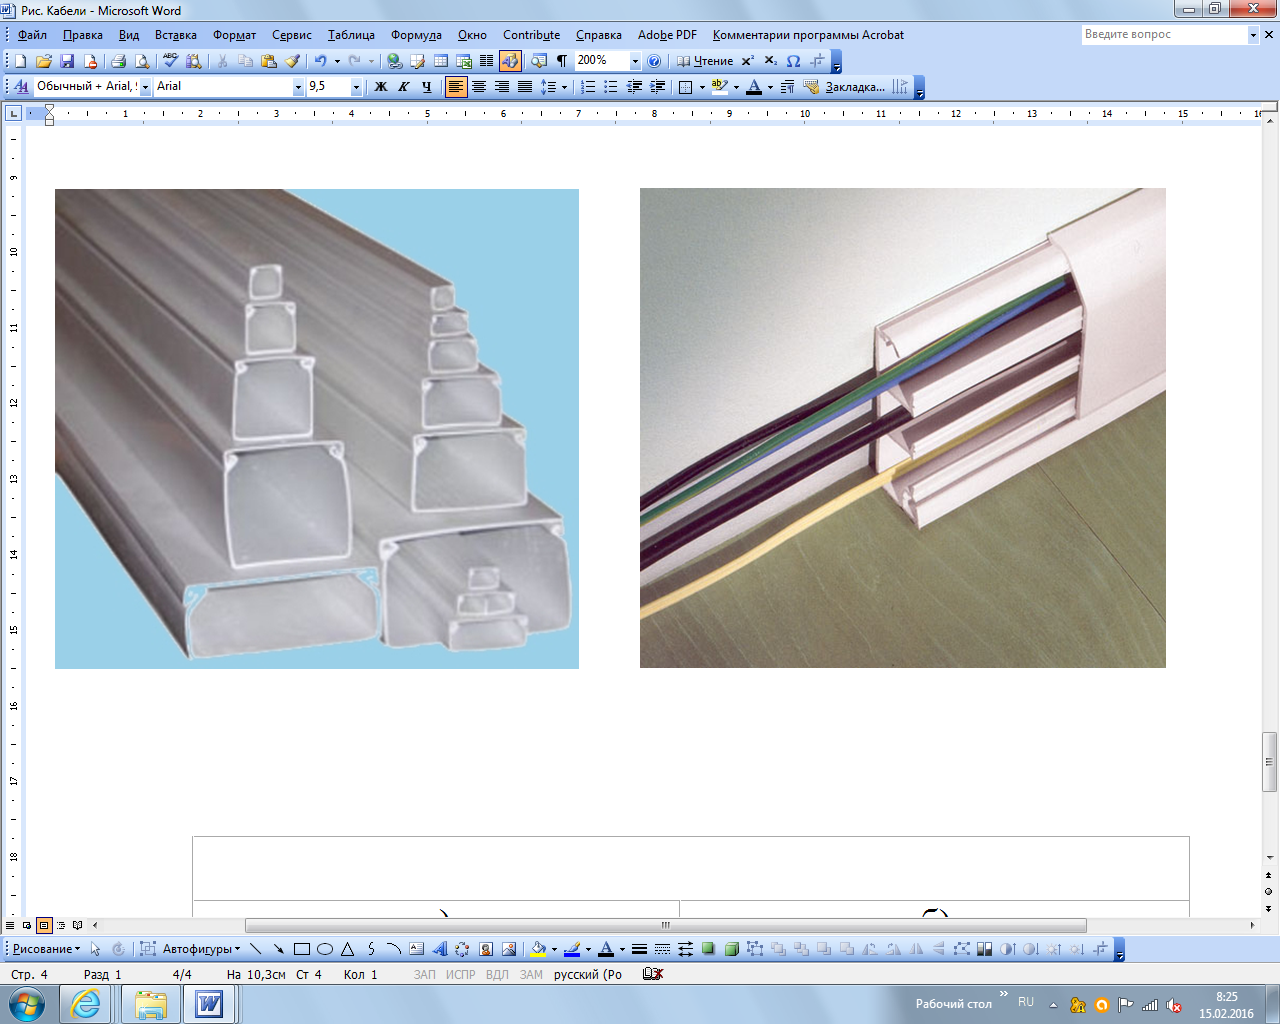Select the Rectangle drawing tool
The image size is (1280, 1024).
click(302, 949)
